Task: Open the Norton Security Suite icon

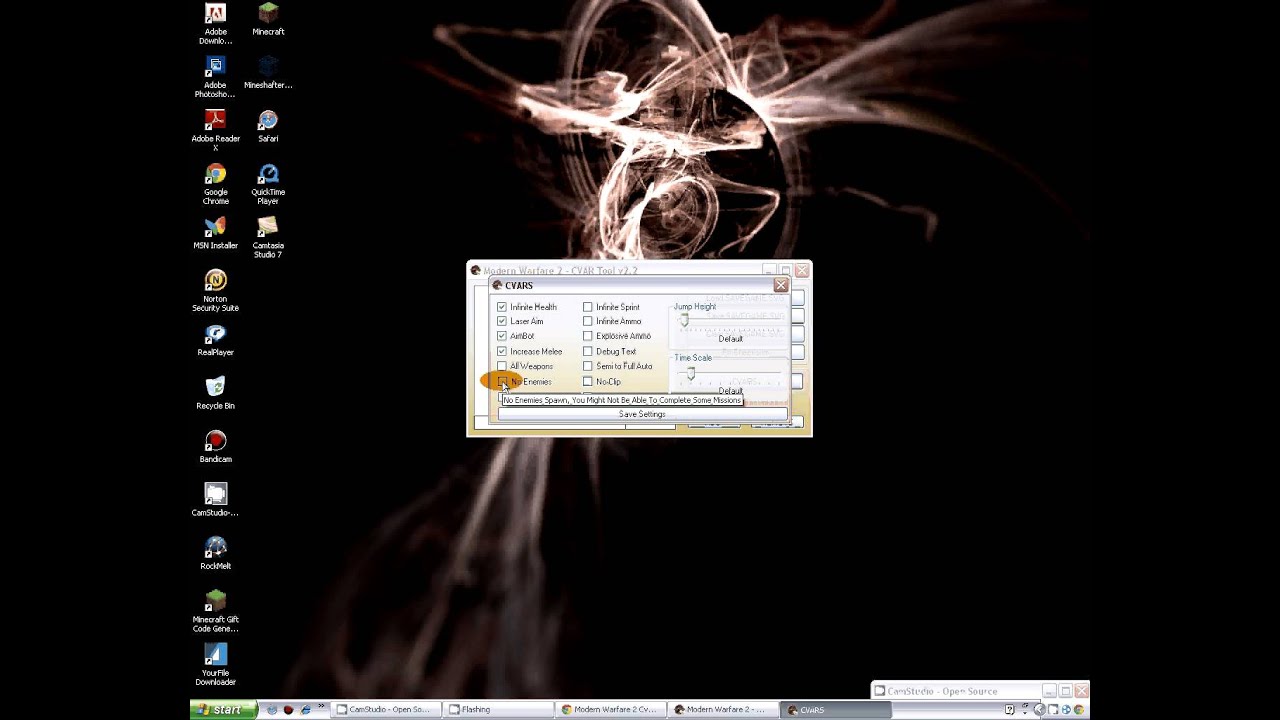Action: pyautogui.click(x=215, y=291)
